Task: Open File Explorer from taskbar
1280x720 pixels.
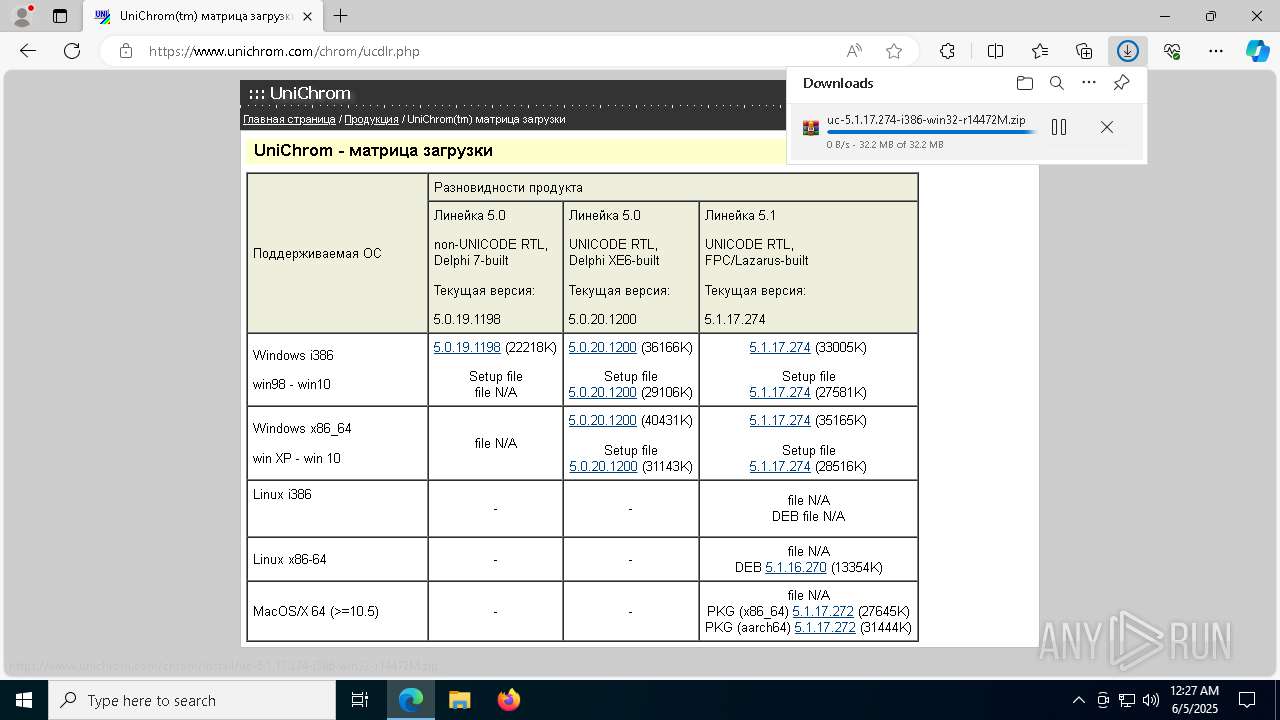Action: [x=459, y=700]
